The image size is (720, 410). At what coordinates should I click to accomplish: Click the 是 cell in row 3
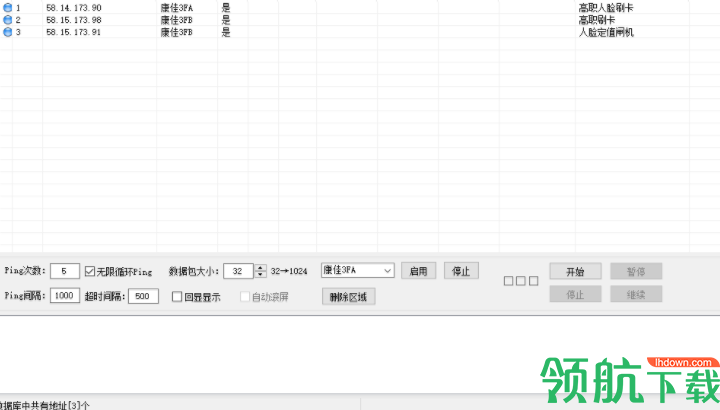225,32
